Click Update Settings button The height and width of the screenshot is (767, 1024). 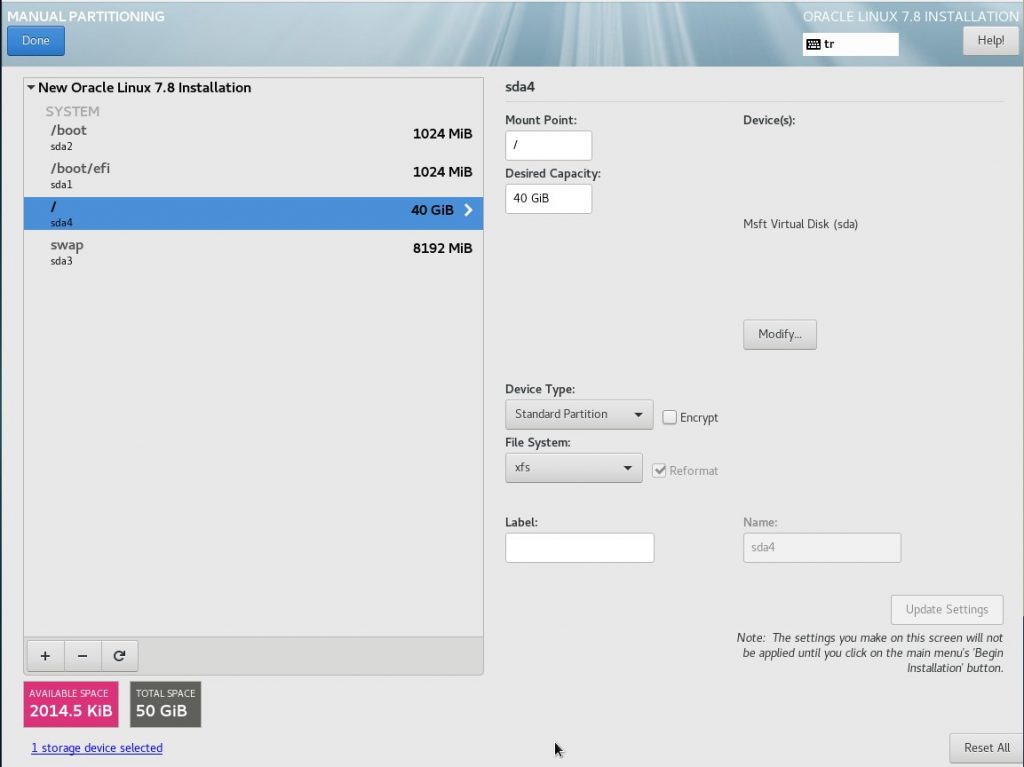point(947,609)
